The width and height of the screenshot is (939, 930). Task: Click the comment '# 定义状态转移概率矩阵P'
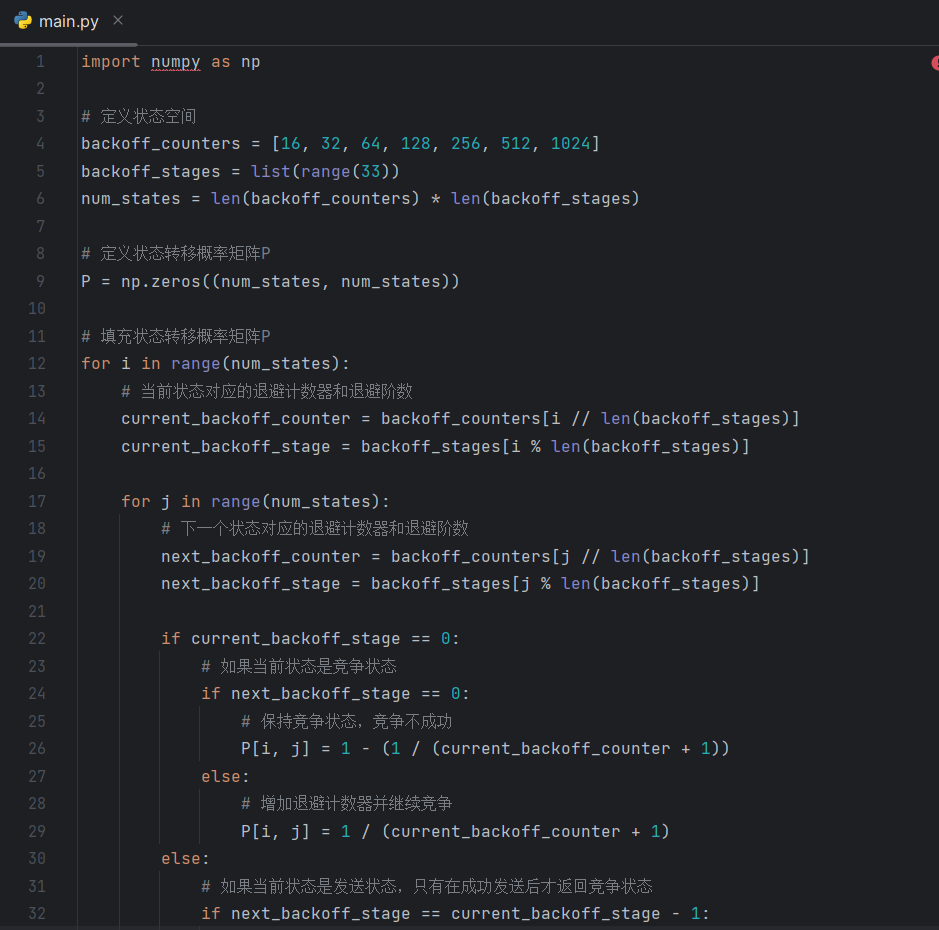(175, 253)
